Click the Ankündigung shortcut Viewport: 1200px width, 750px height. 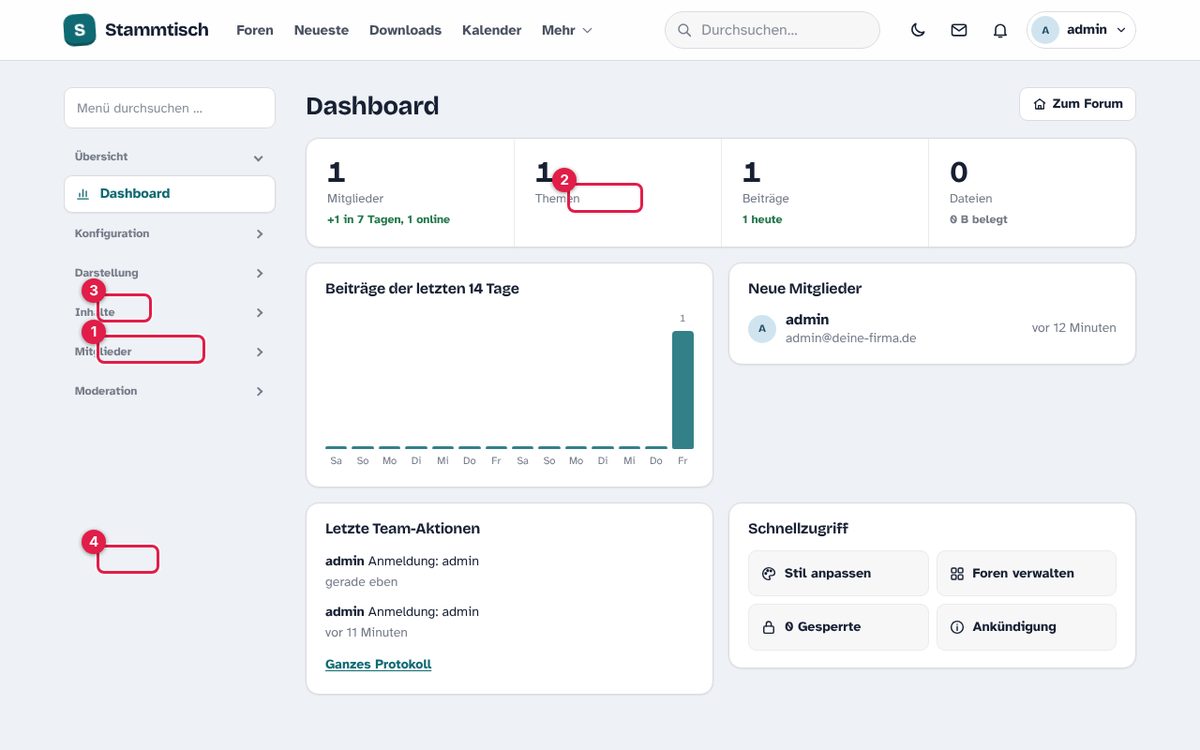(1026, 627)
